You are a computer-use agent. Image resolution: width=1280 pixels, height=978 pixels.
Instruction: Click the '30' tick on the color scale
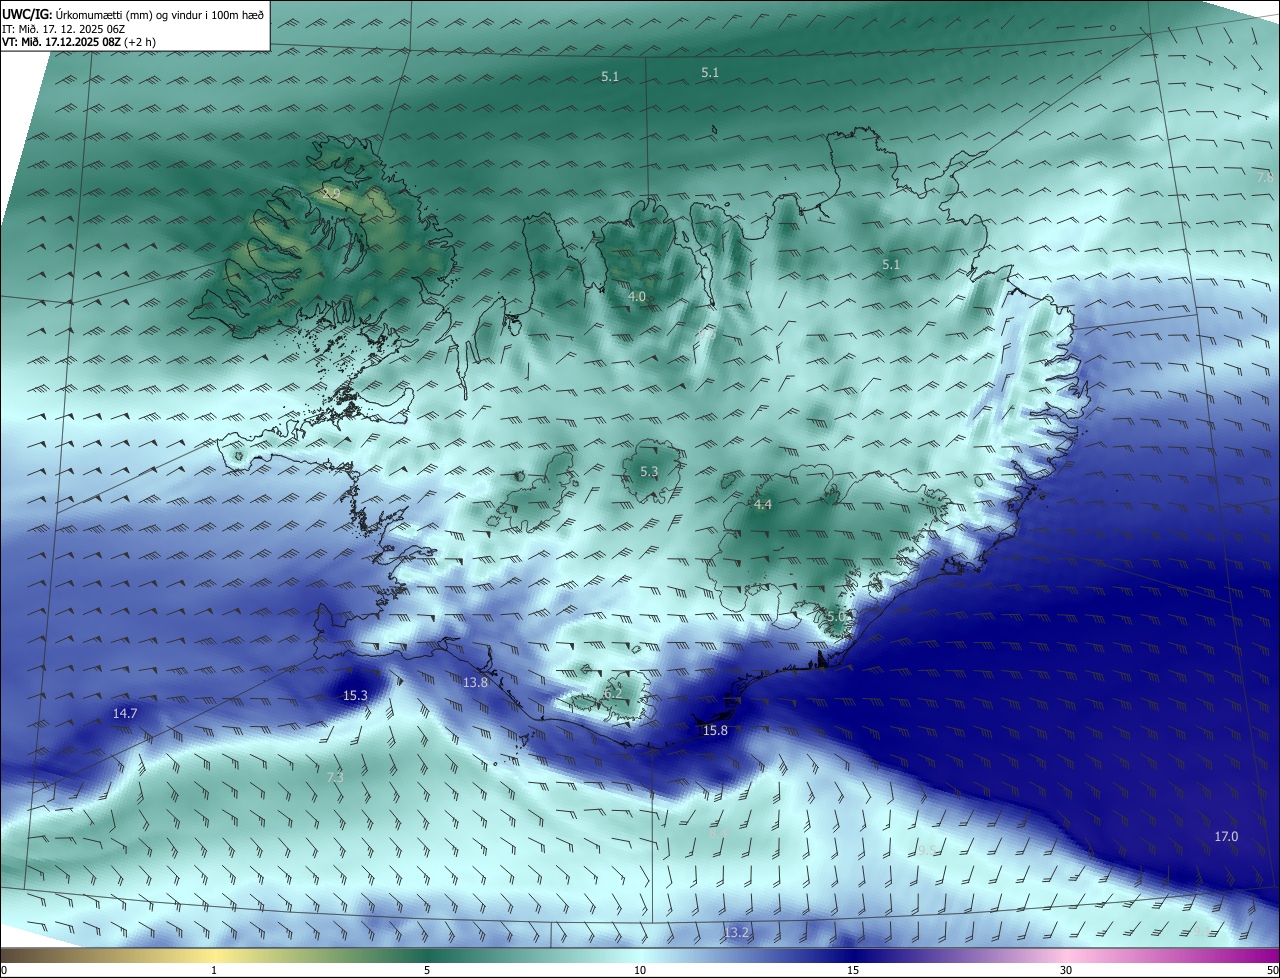pyautogui.click(x=1066, y=970)
